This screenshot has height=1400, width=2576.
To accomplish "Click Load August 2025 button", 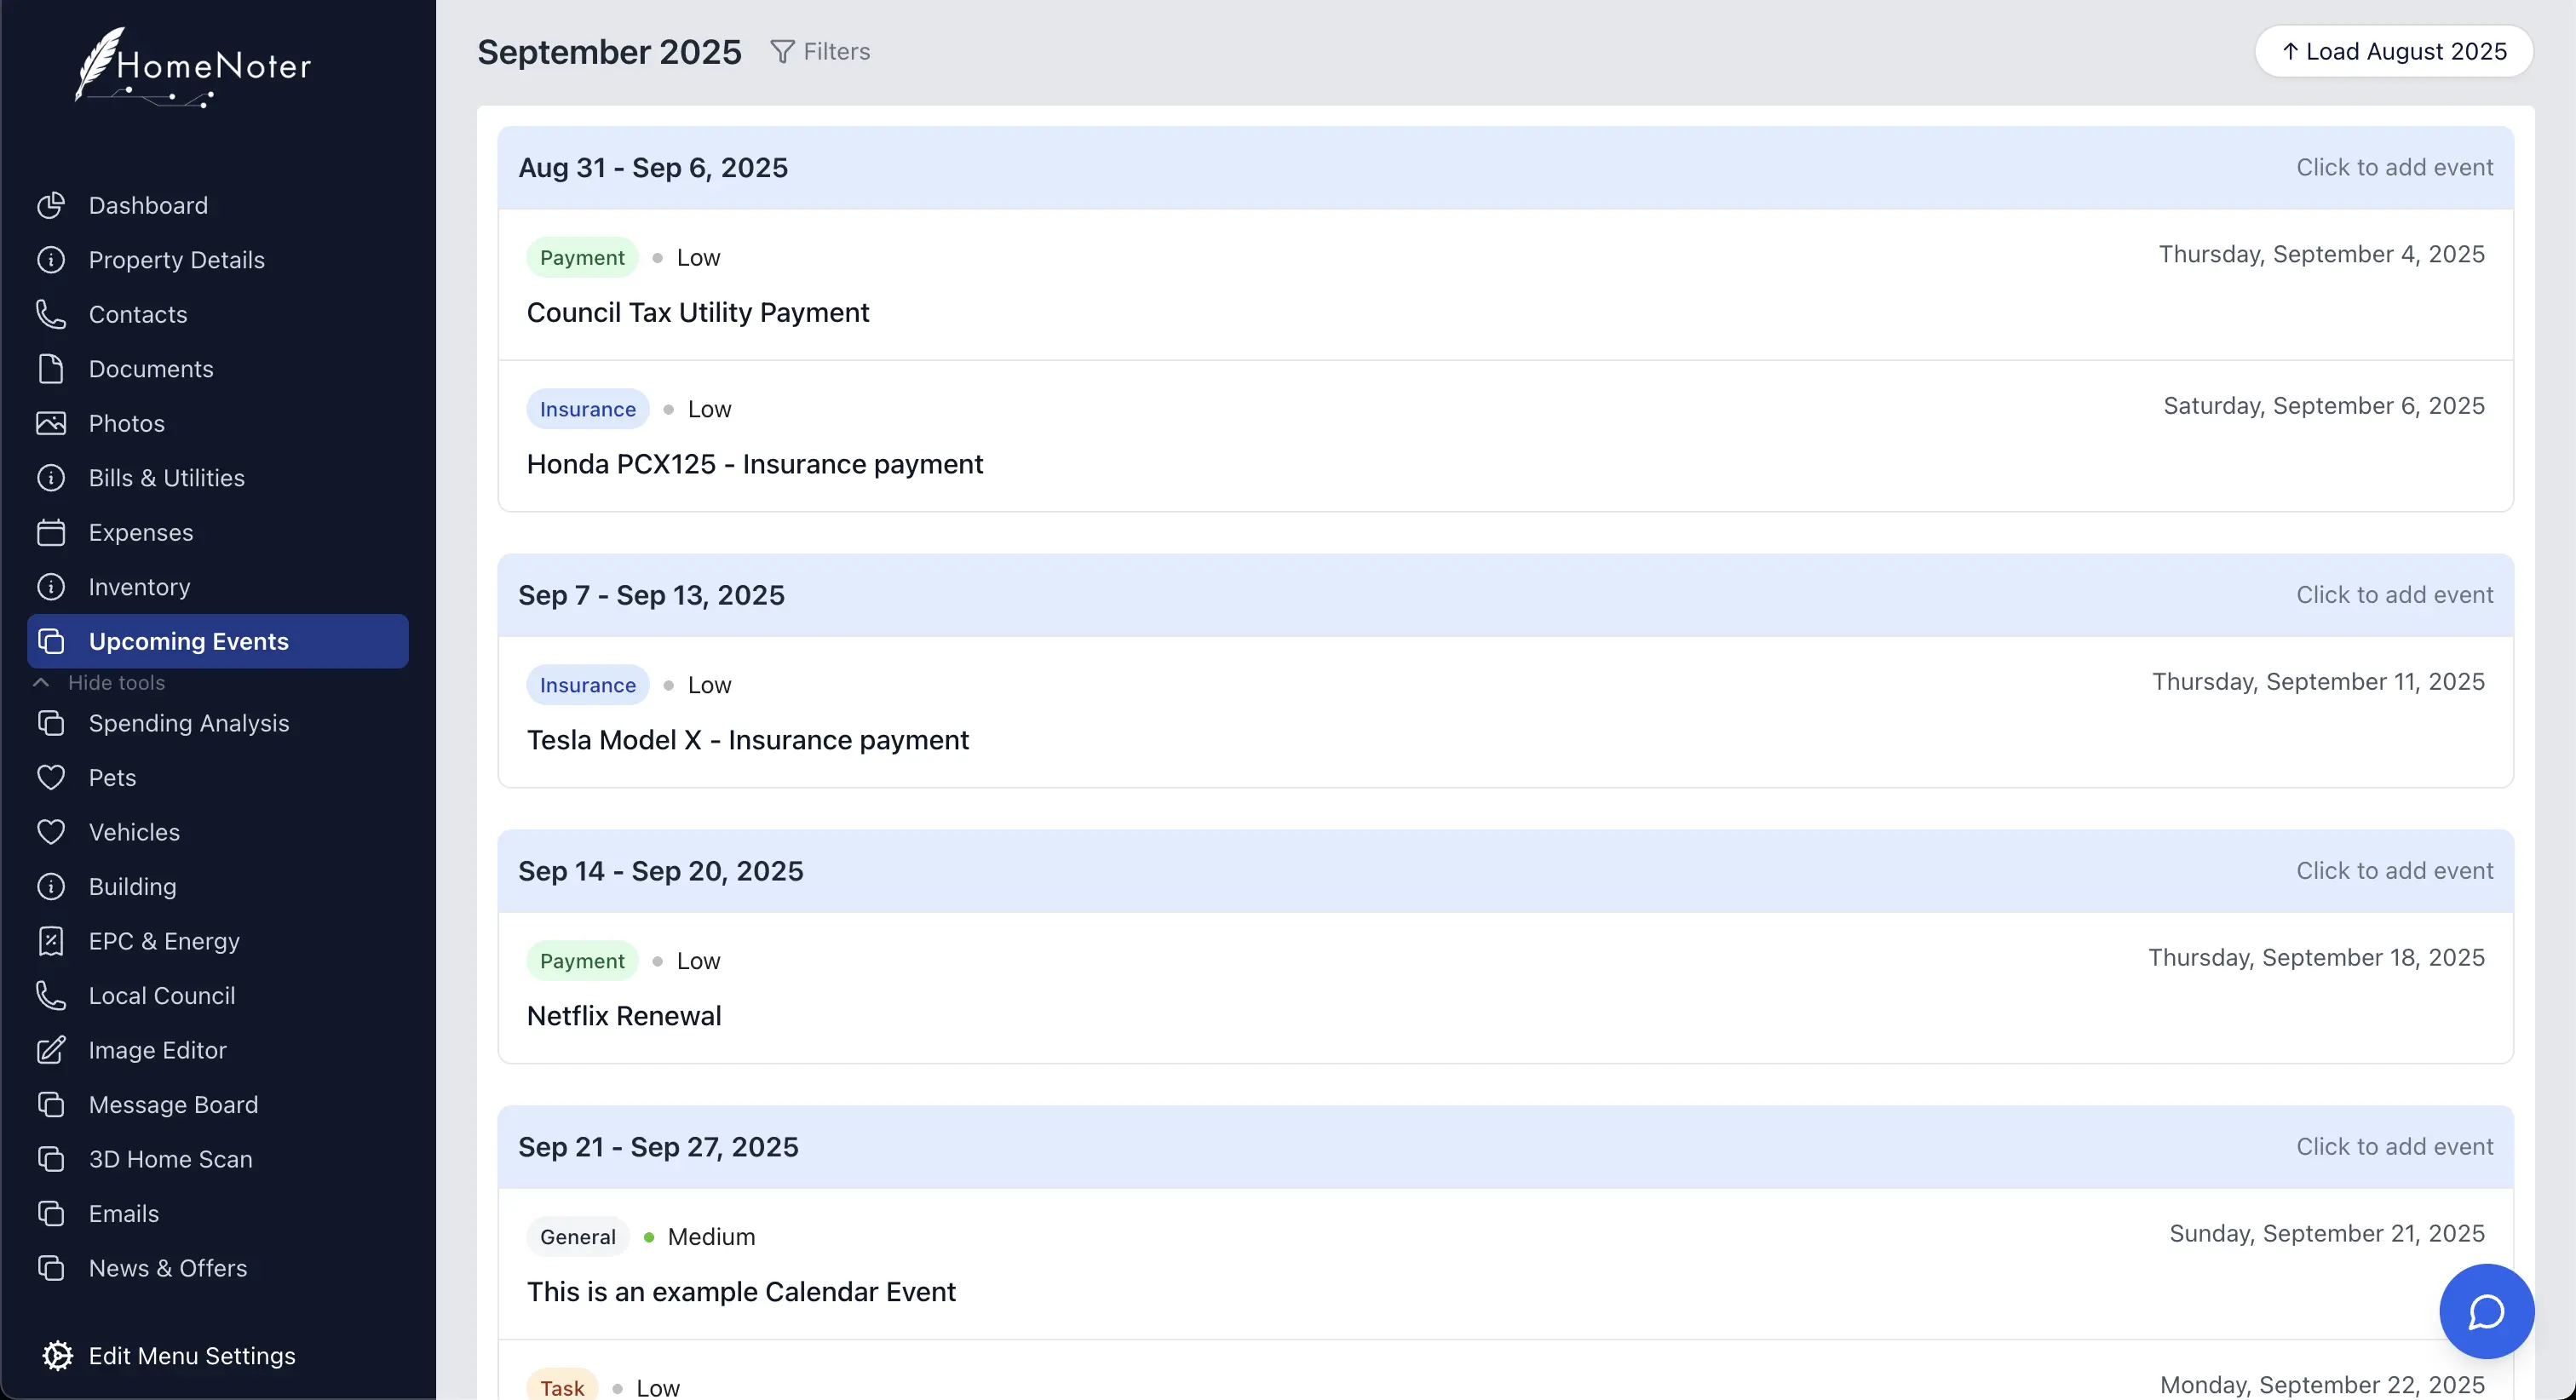I will point(2393,51).
